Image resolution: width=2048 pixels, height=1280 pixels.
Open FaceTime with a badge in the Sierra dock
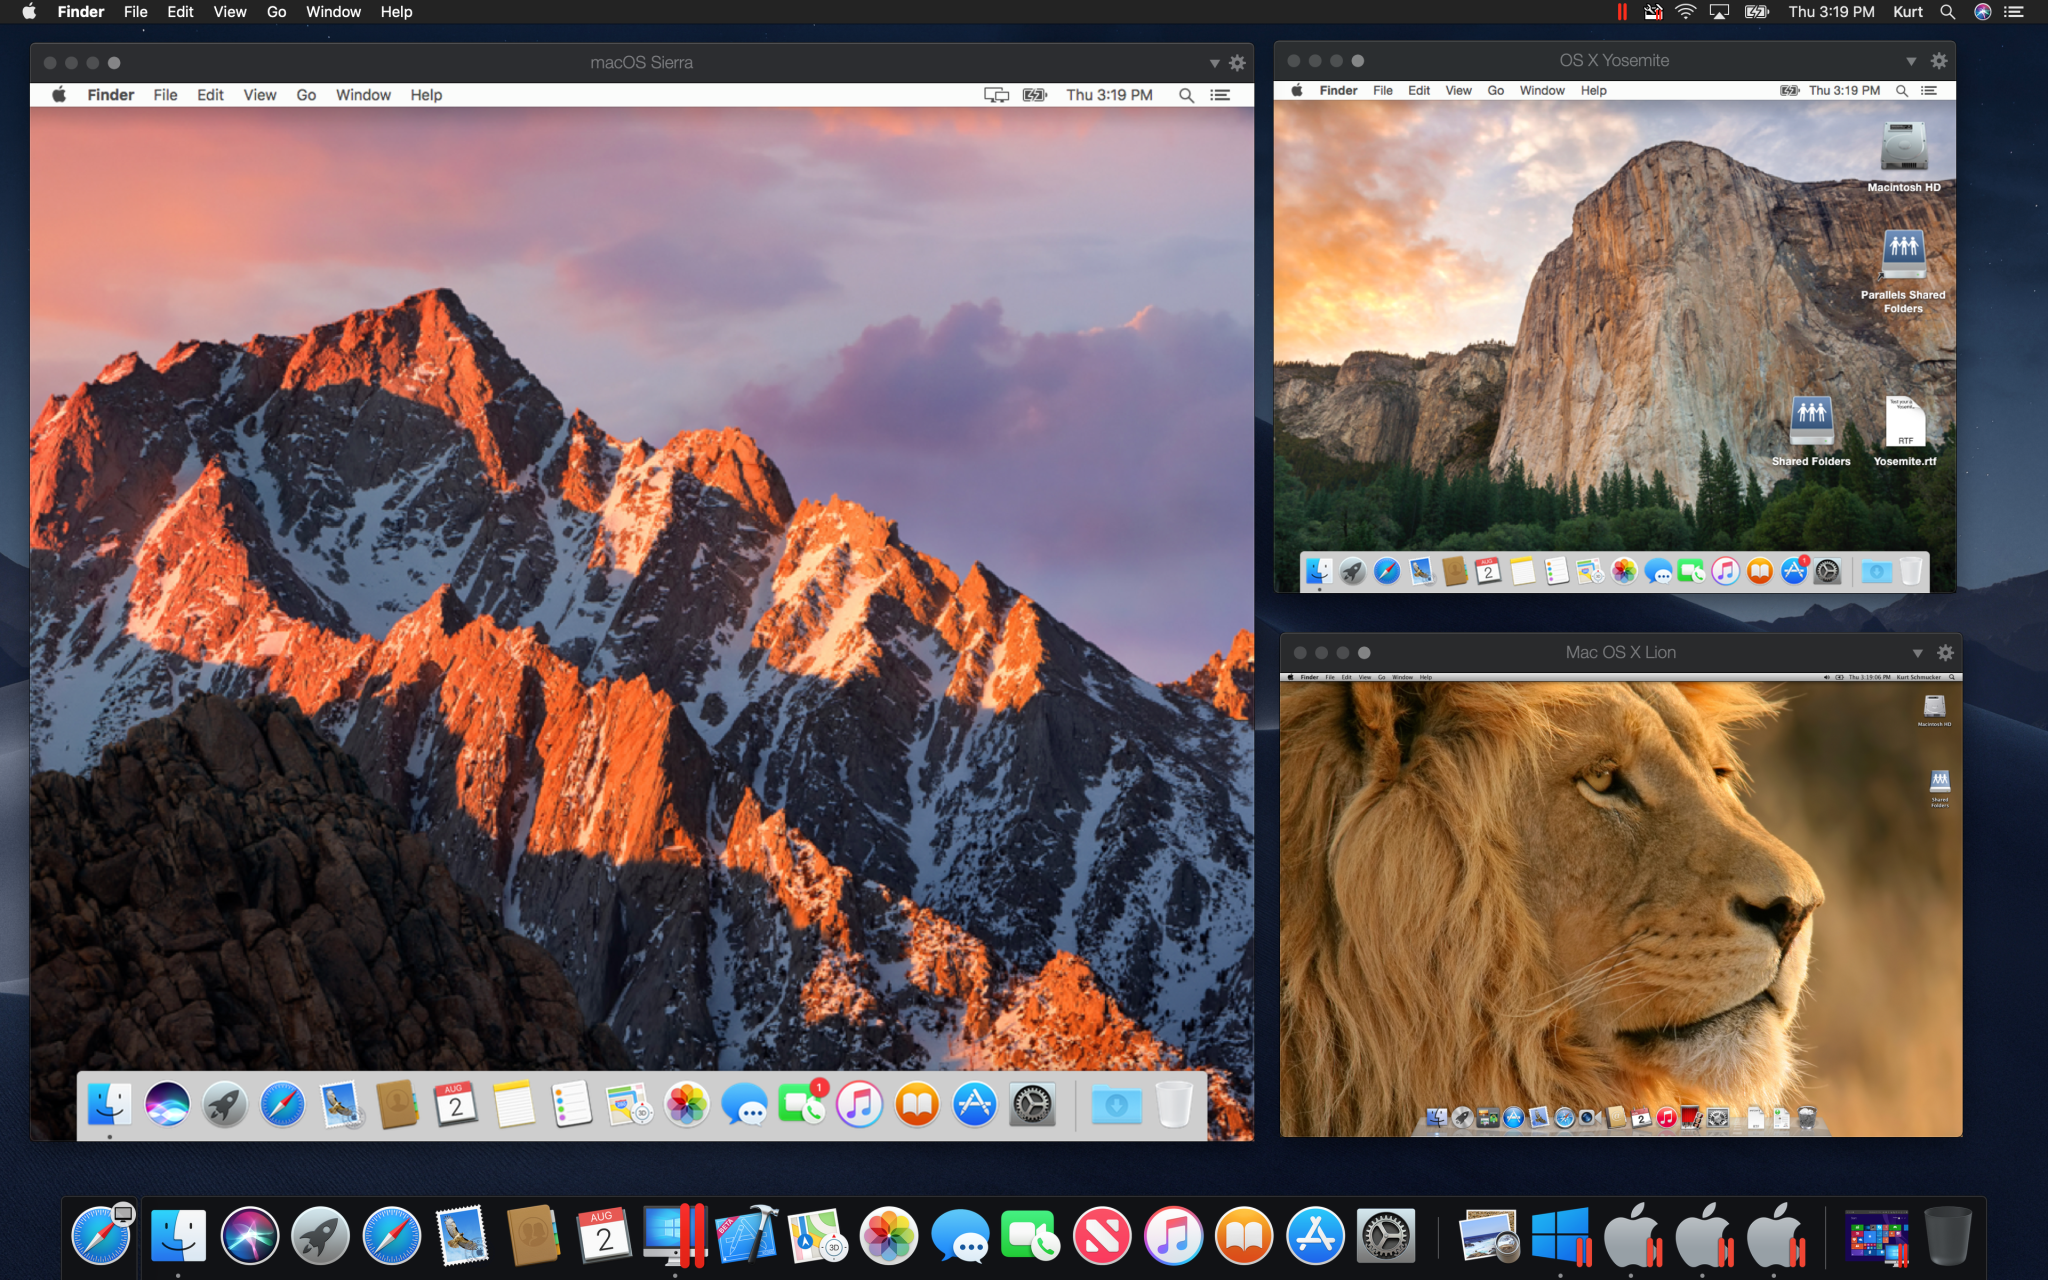[x=801, y=1105]
